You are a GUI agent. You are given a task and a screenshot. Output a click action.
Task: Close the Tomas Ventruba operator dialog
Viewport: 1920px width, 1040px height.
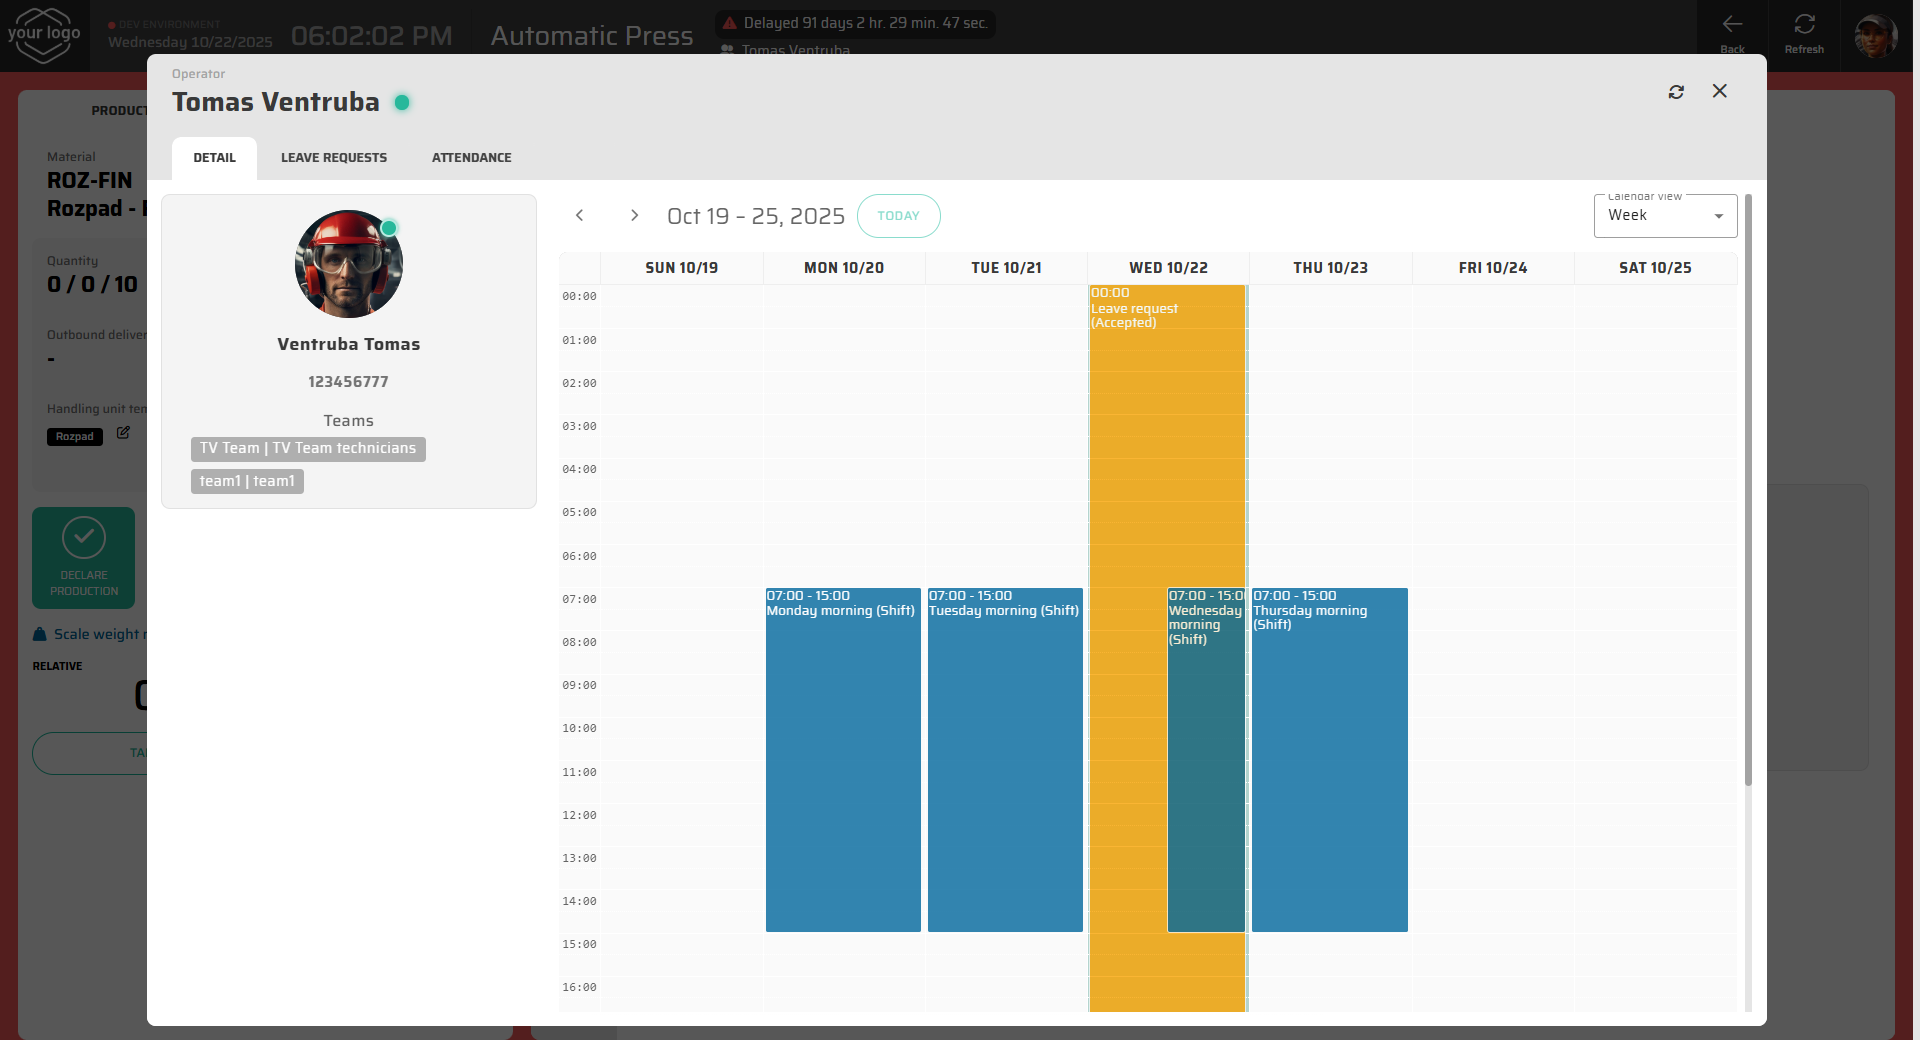(1719, 91)
